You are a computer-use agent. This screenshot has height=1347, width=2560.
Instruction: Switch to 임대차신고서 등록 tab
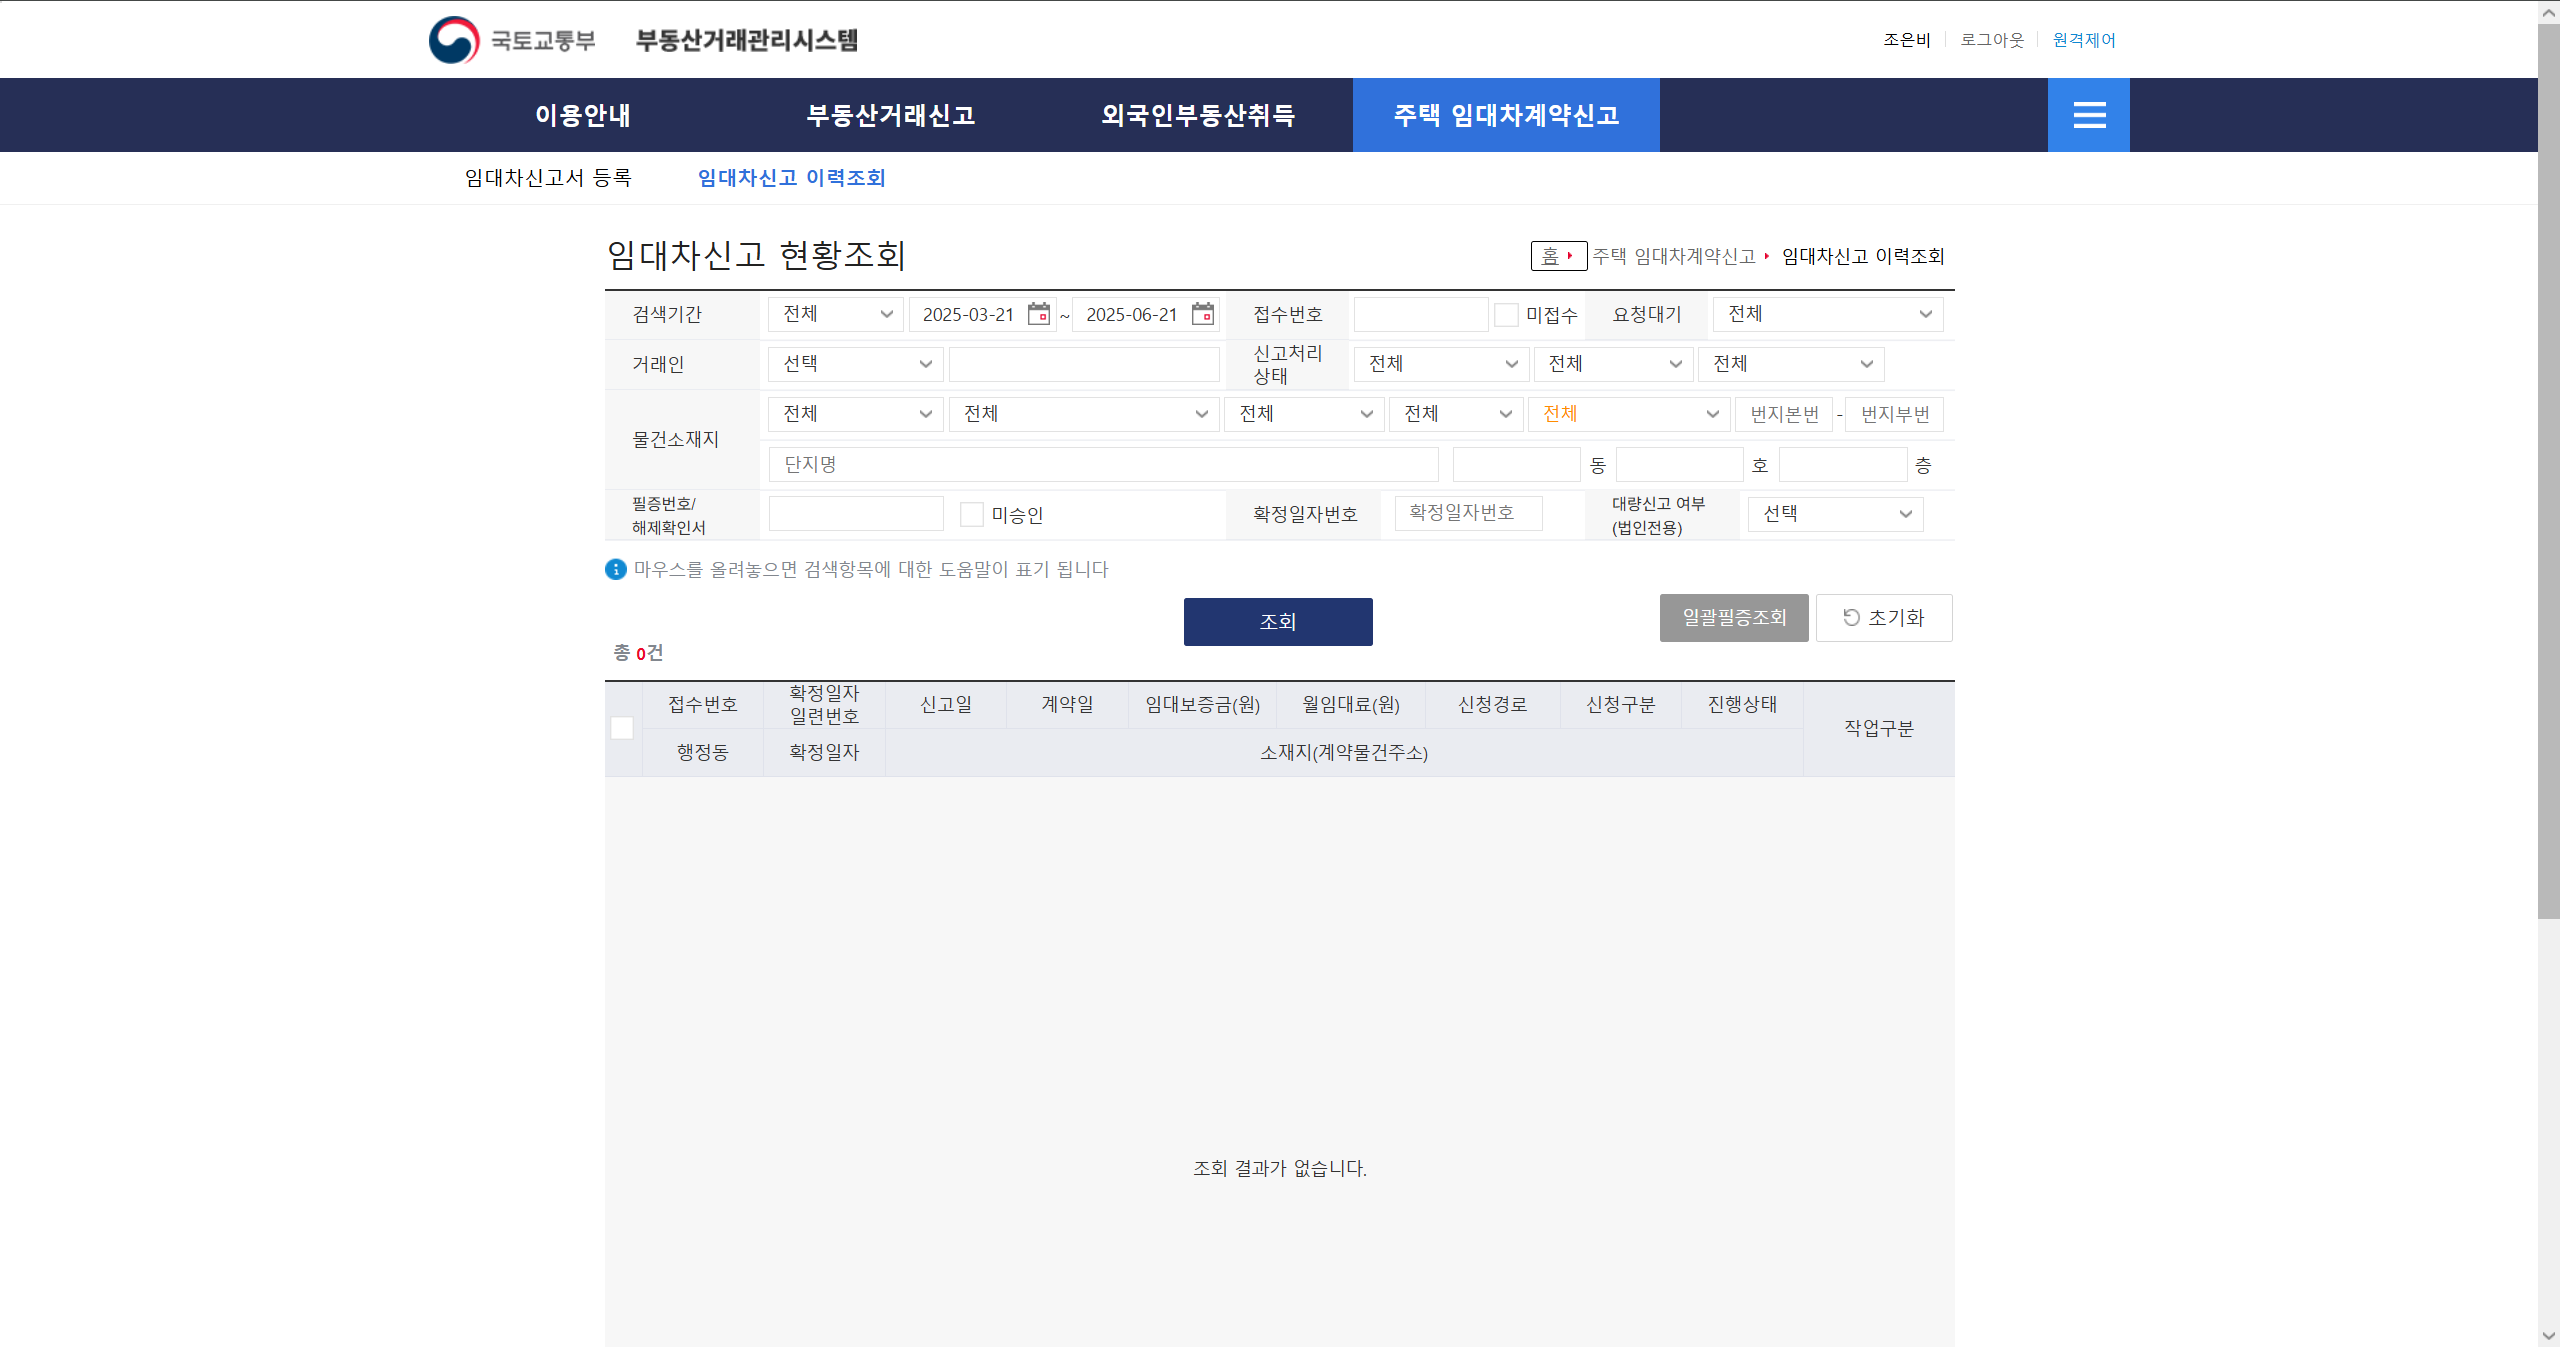pos(548,178)
